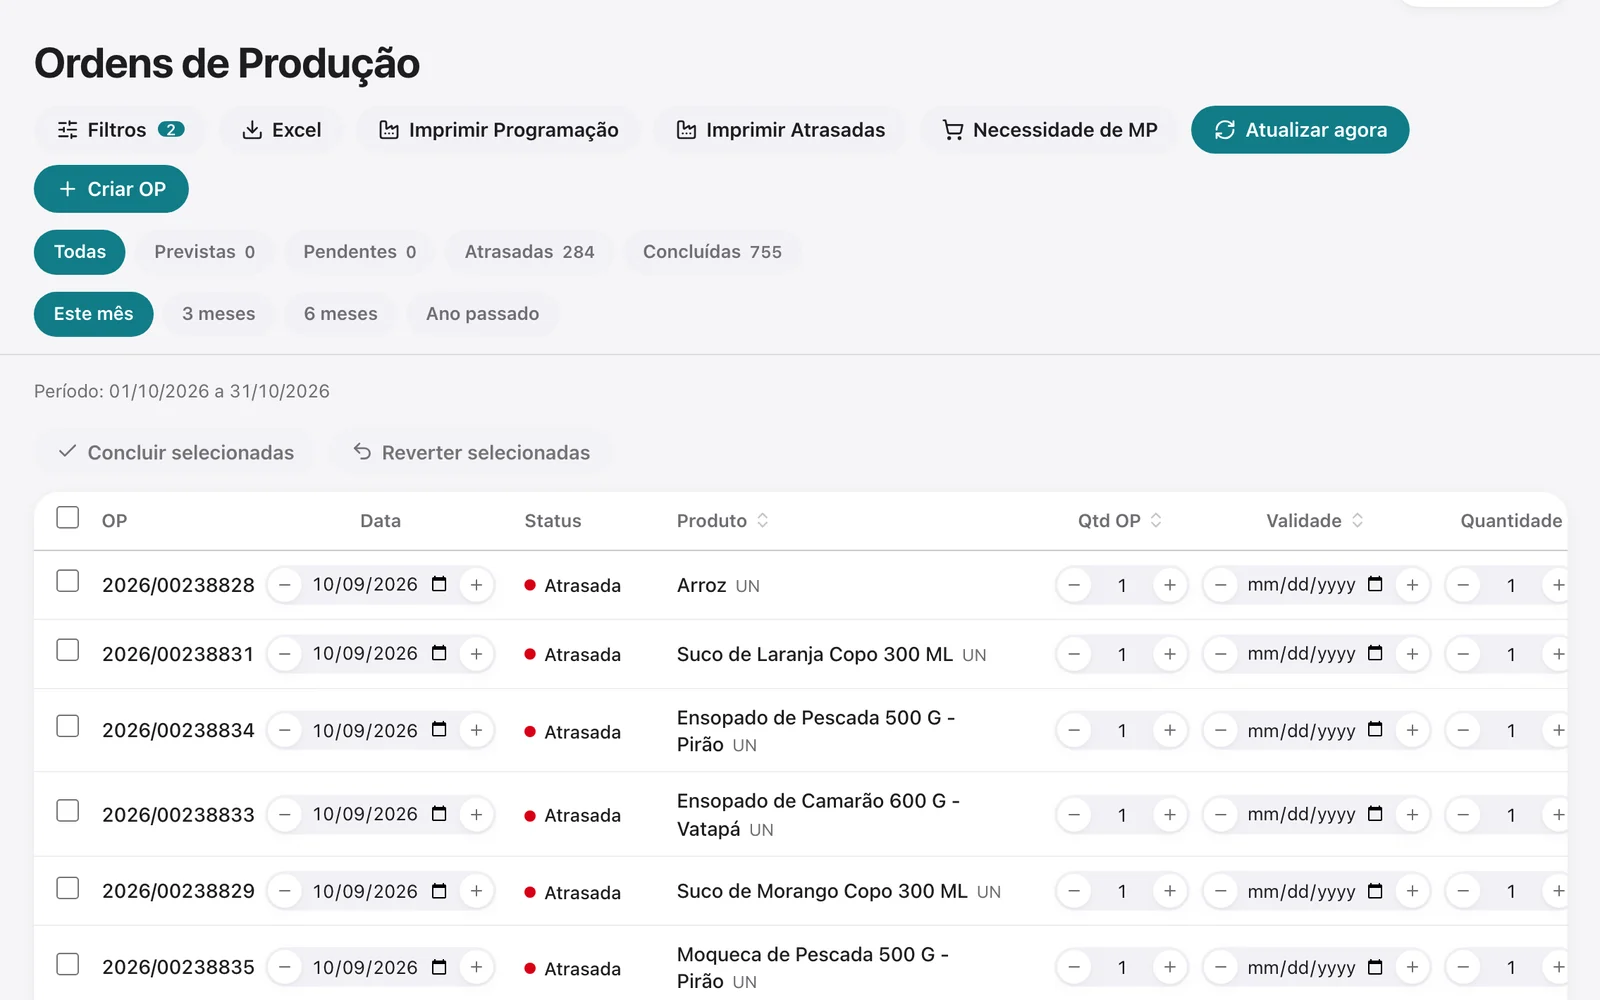Check the row for OP 2026/00238835

68,964
